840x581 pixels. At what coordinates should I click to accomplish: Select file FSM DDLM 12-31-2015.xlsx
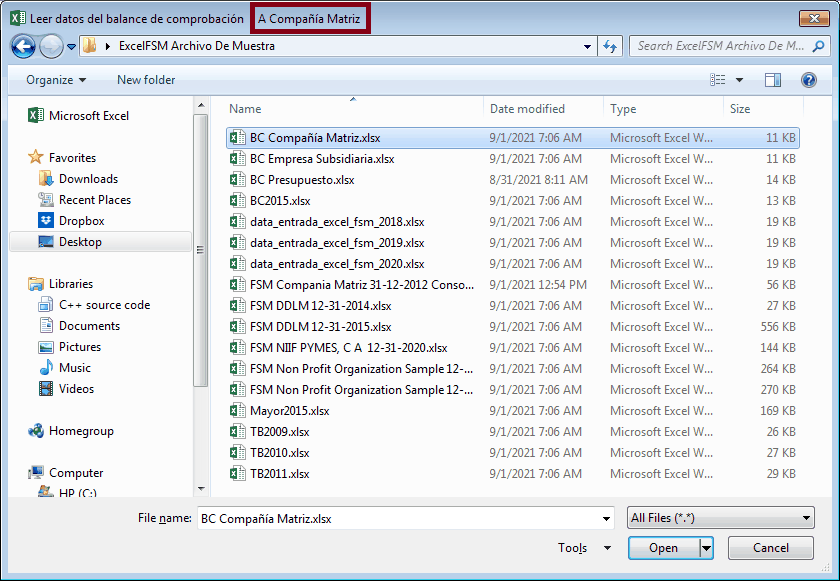(513, 327)
